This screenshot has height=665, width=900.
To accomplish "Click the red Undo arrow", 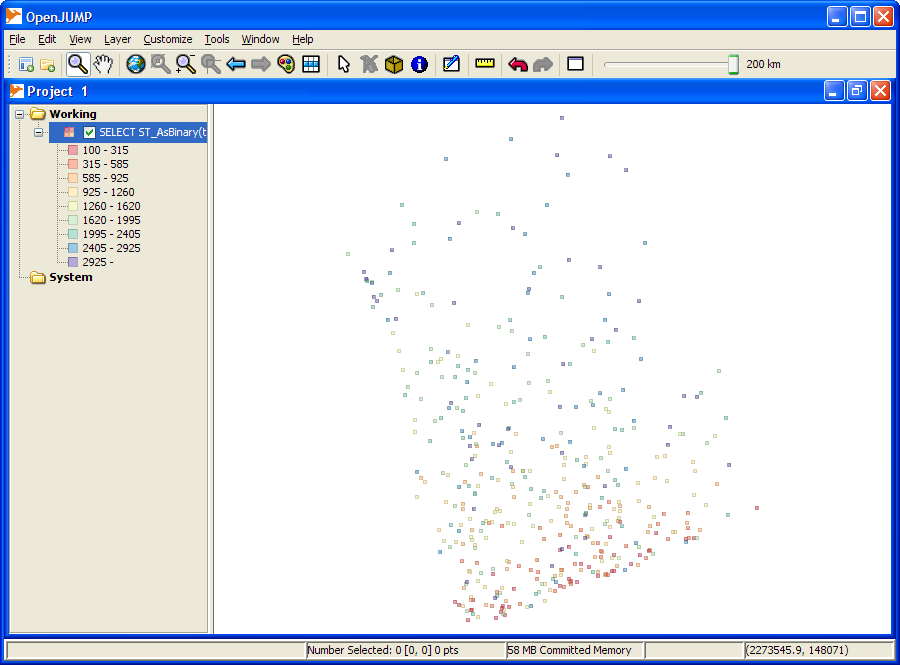I will pyautogui.click(x=518, y=64).
